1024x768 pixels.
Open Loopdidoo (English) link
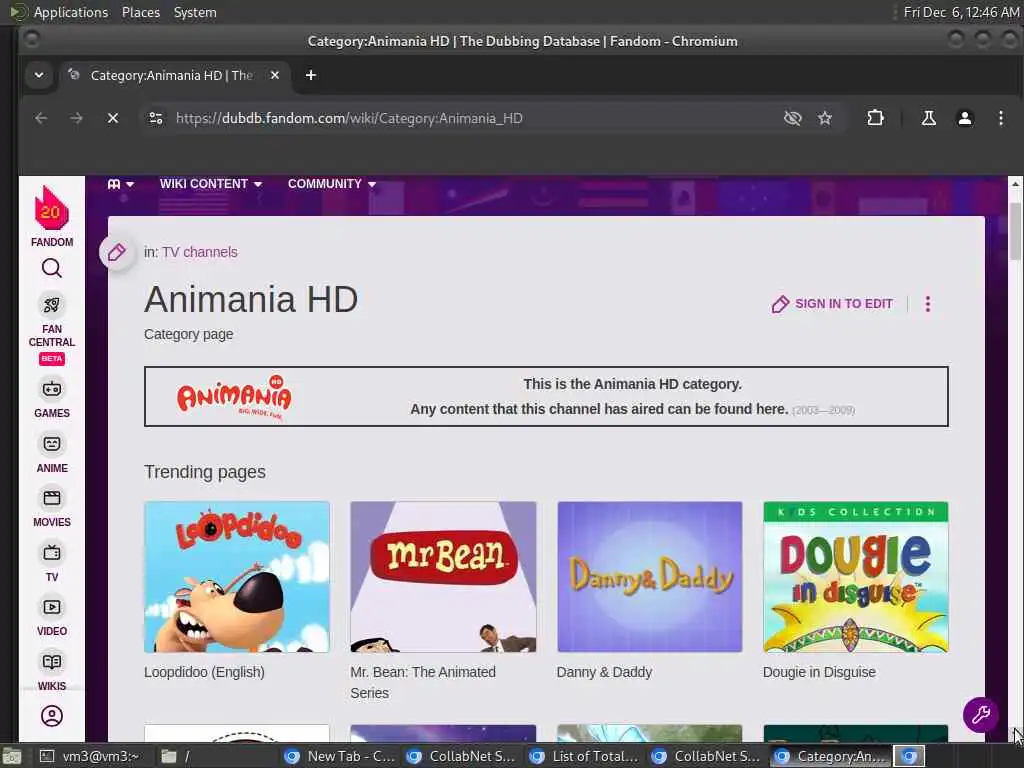point(204,672)
